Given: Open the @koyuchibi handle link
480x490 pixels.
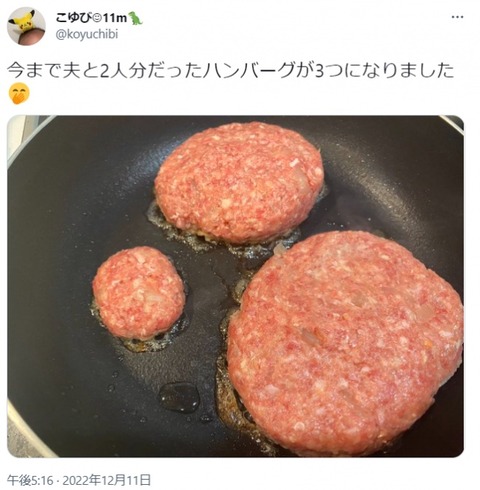Looking at the screenshot, I should [86, 34].
